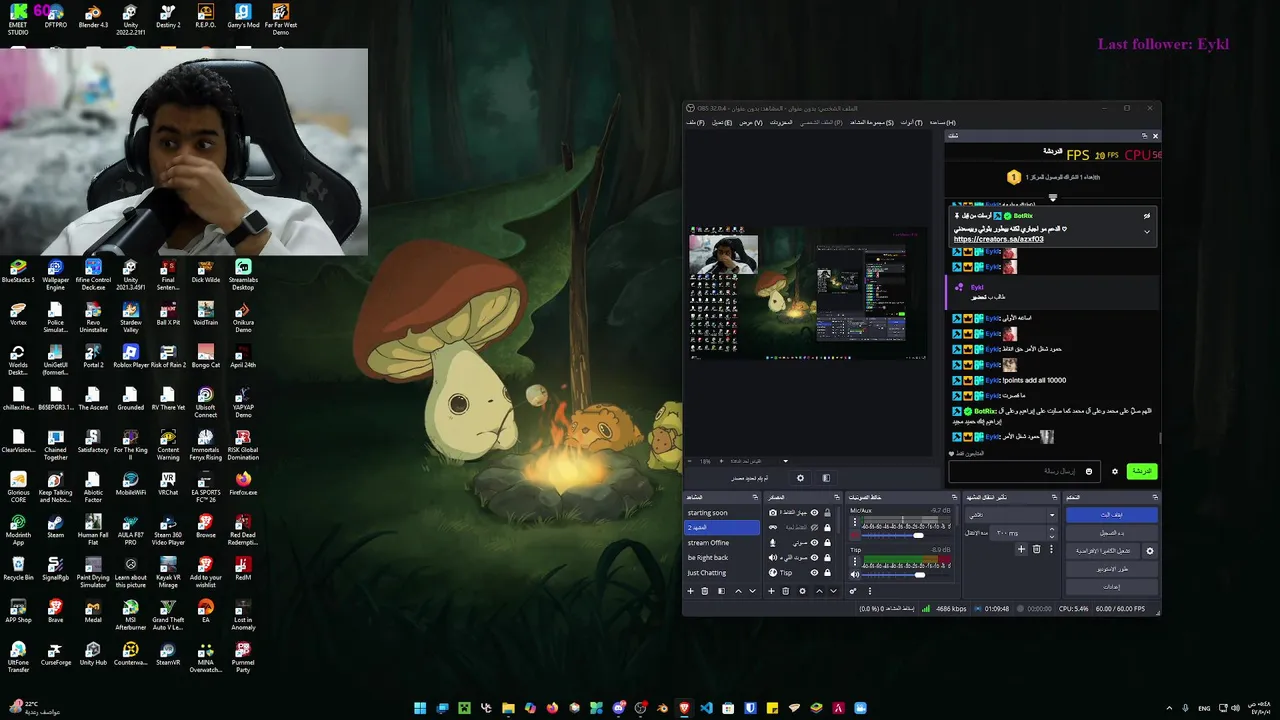Open Streamlabs Desktop shortcut
The width and height of the screenshot is (1280, 720).
(x=243, y=272)
